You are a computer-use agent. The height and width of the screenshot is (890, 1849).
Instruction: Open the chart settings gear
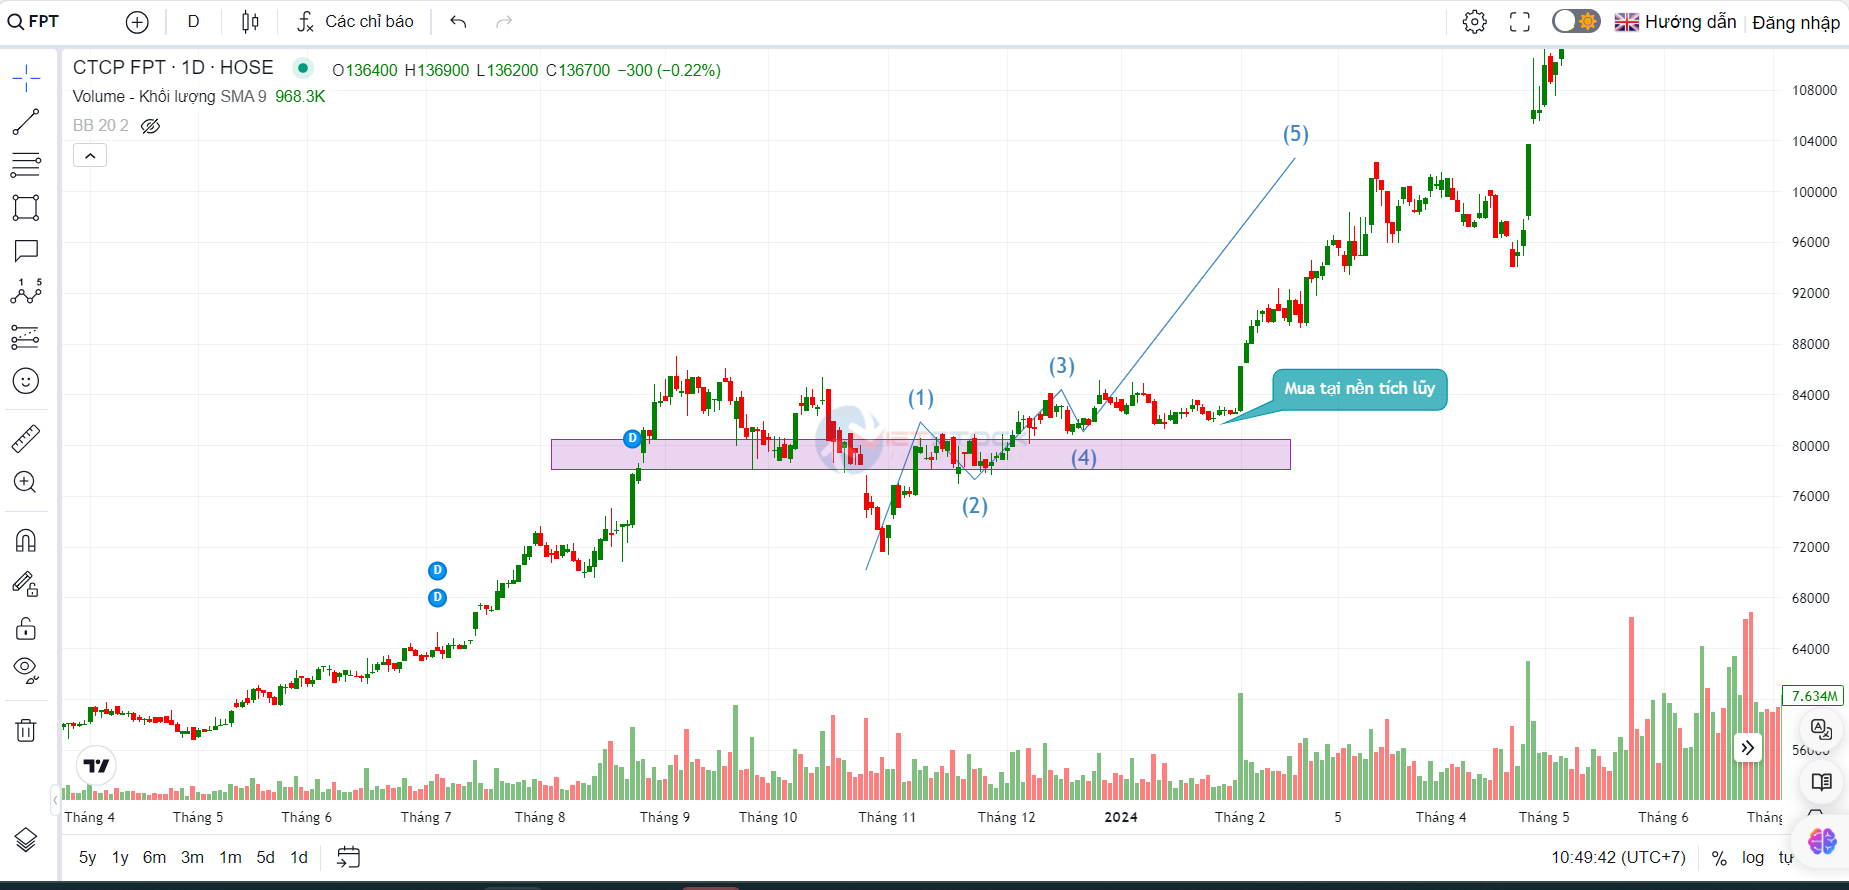point(1474,22)
